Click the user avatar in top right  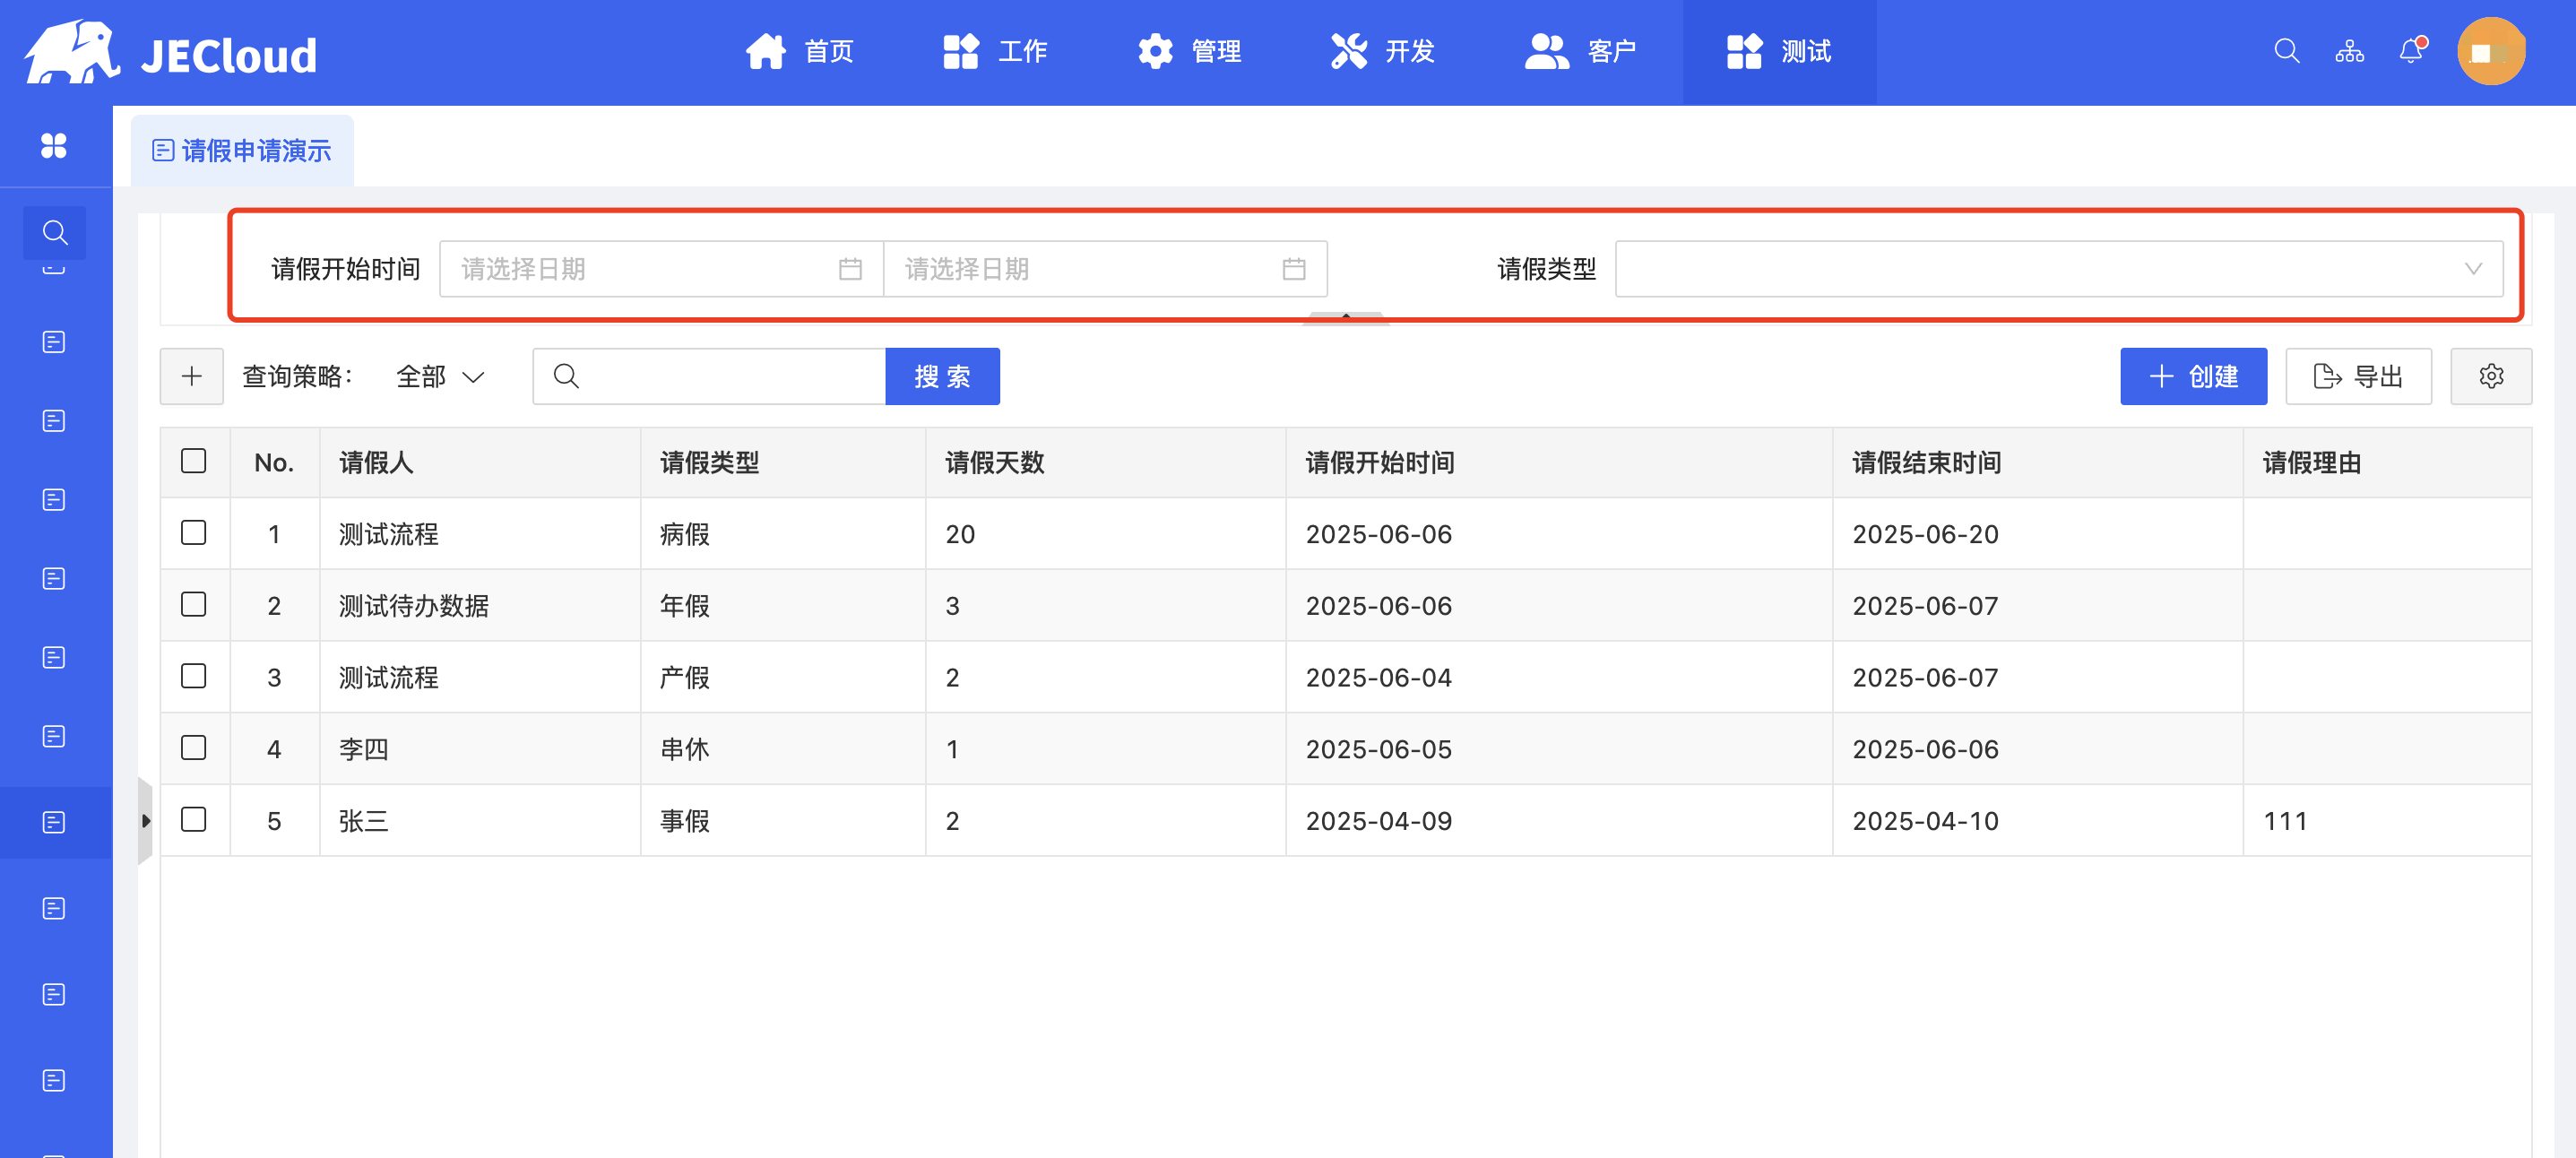pyautogui.click(x=2490, y=51)
